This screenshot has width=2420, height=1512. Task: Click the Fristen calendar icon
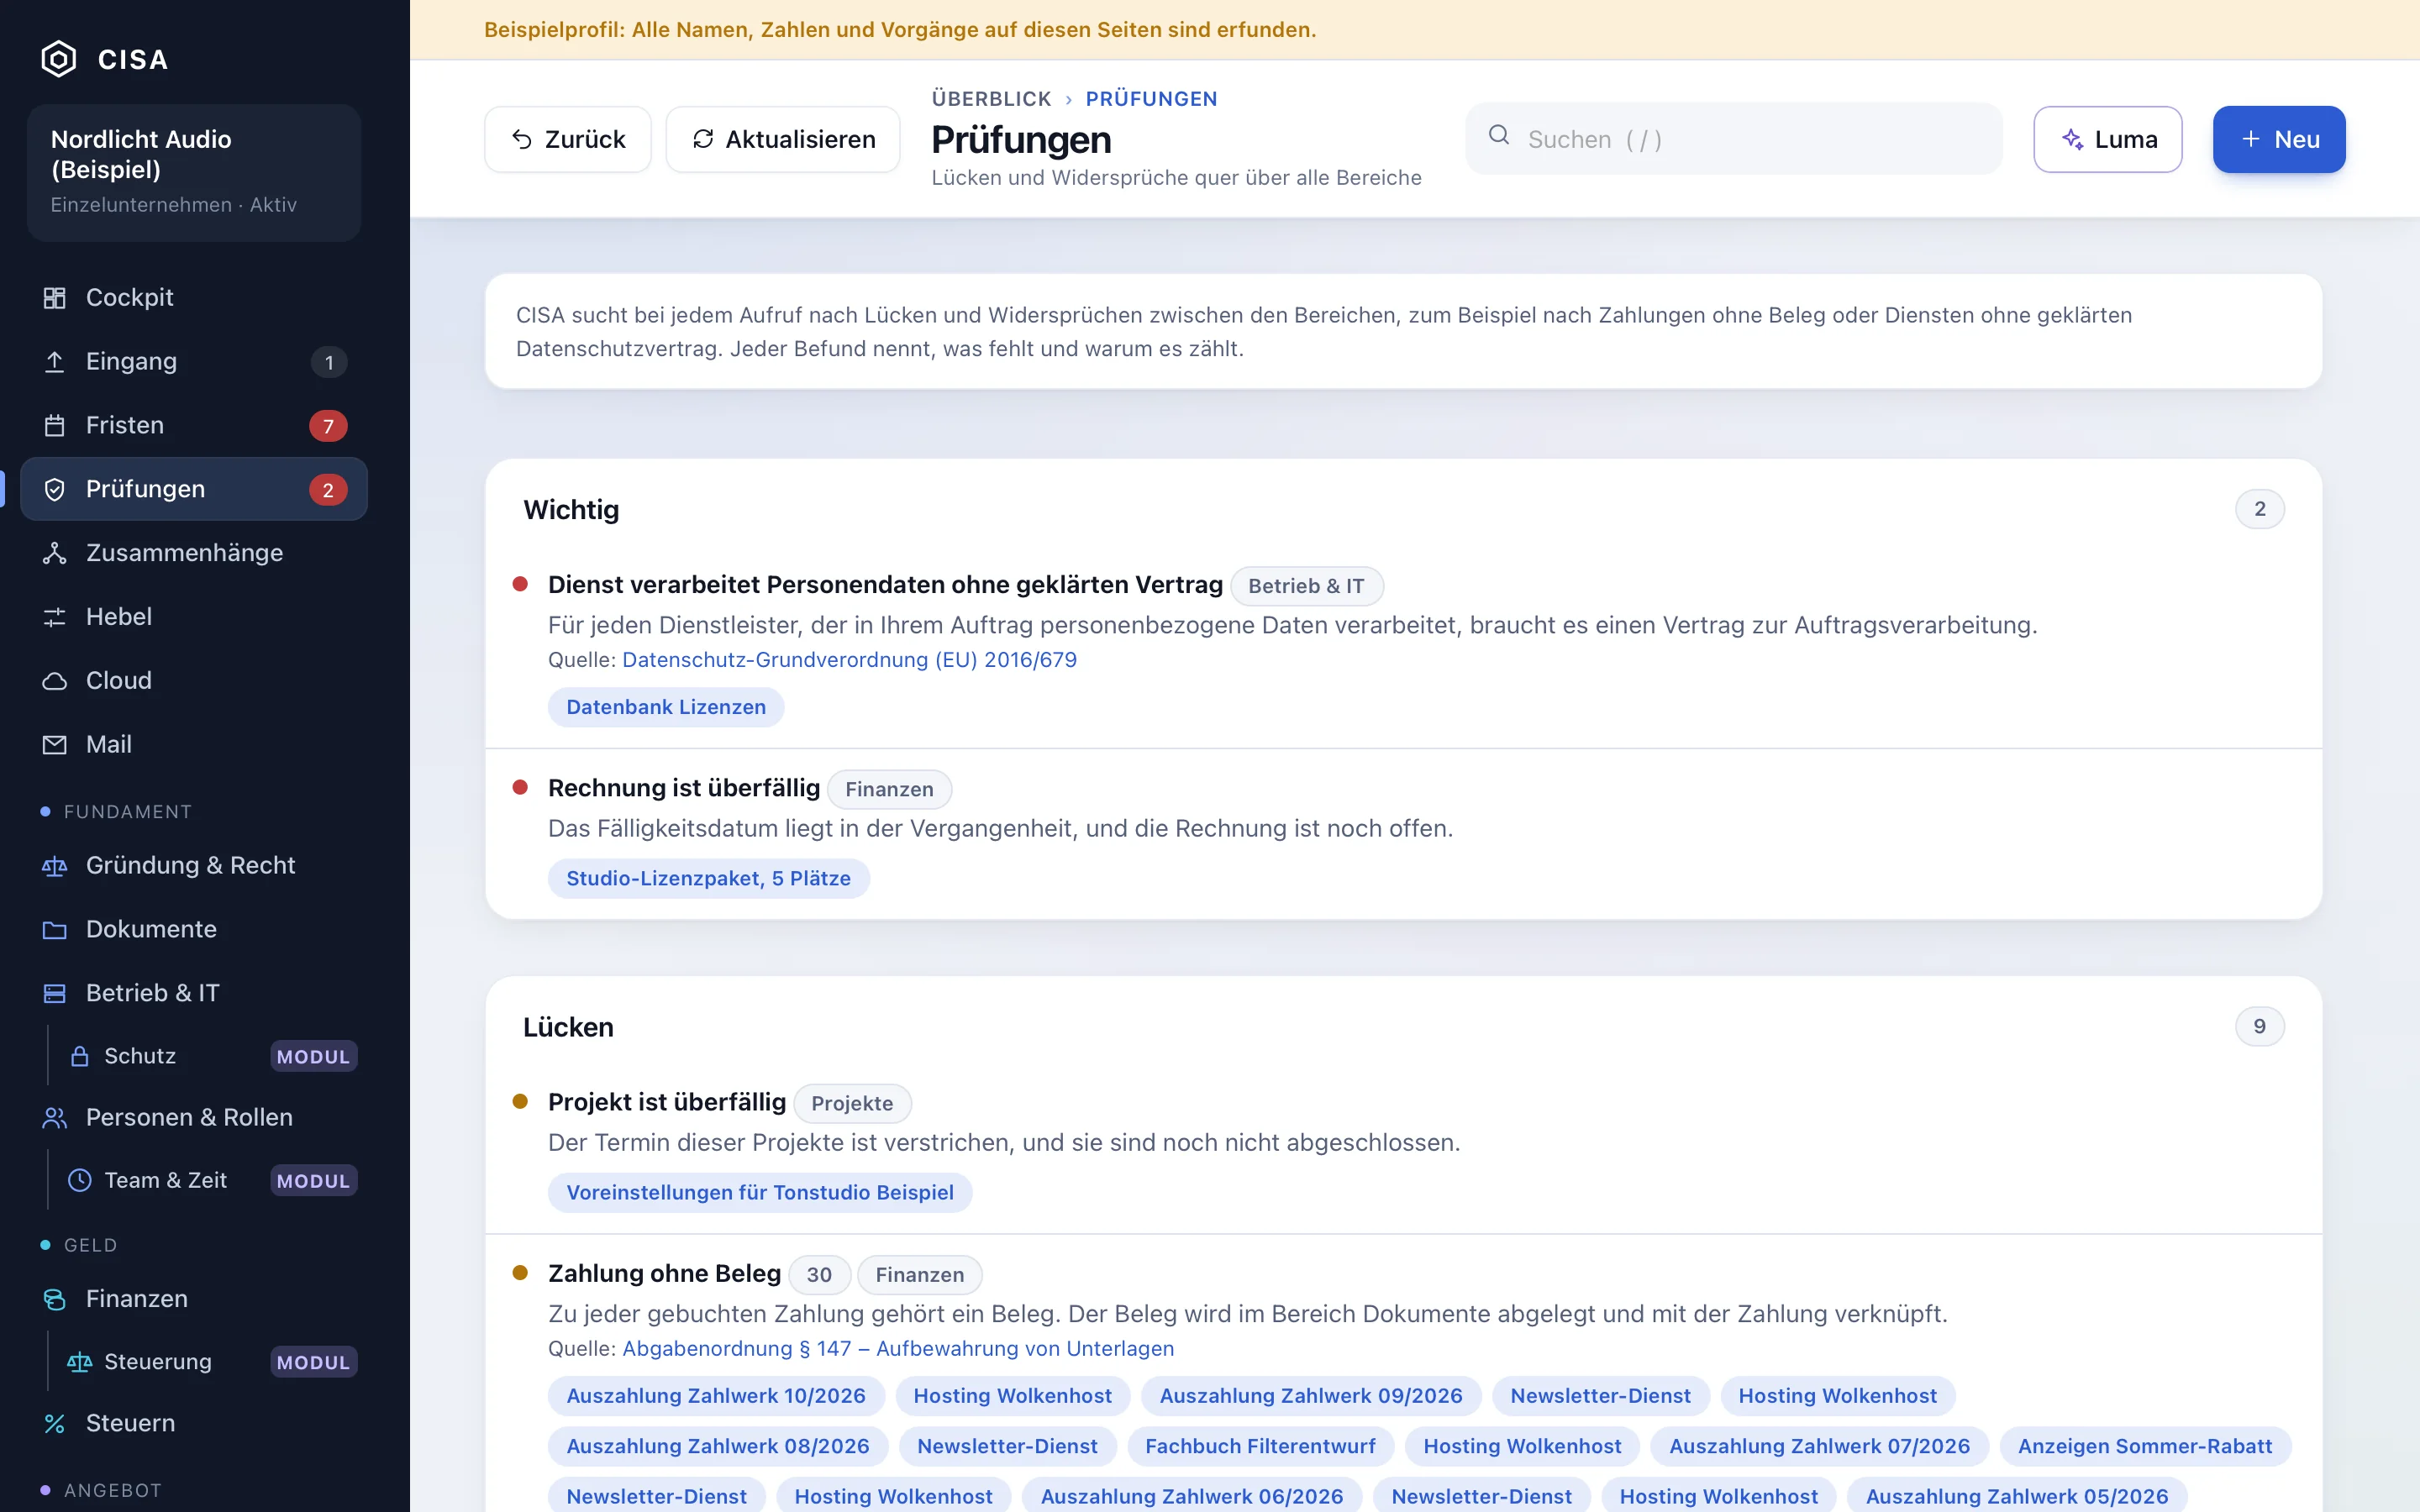click(x=55, y=426)
